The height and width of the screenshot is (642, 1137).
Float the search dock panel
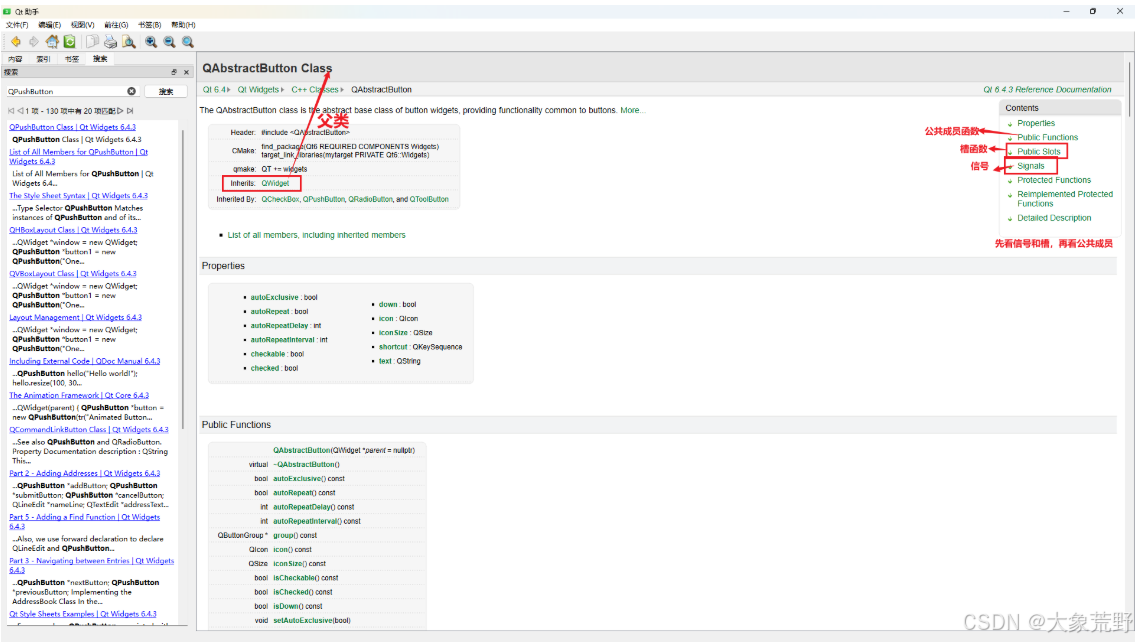pyautogui.click(x=174, y=73)
